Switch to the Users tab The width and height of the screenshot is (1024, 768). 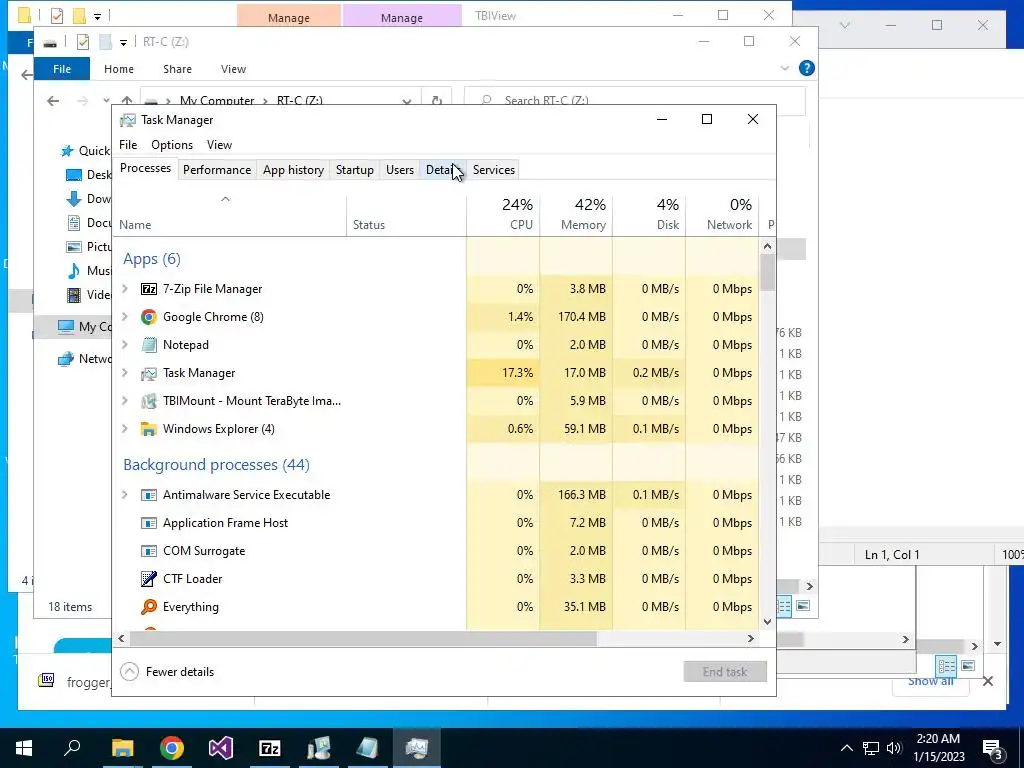pos(400,170)
